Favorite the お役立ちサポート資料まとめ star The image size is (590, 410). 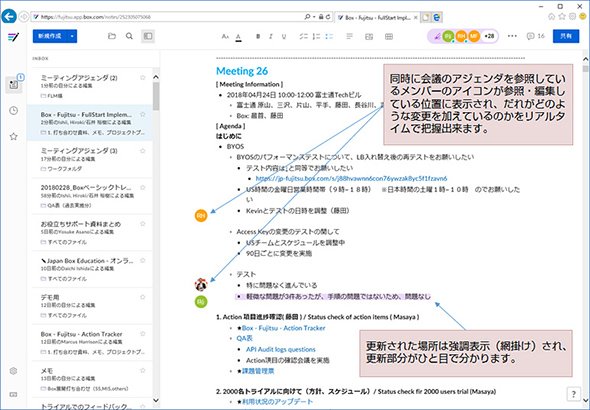[x=143, y=223]
